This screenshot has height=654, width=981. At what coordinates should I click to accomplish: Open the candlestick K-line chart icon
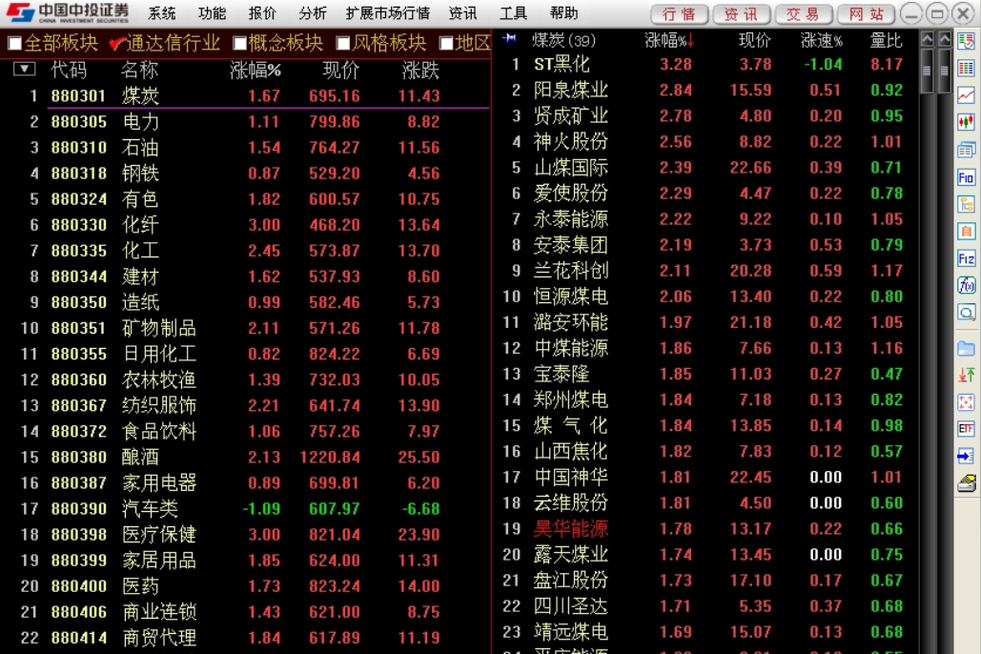(966, 121)
